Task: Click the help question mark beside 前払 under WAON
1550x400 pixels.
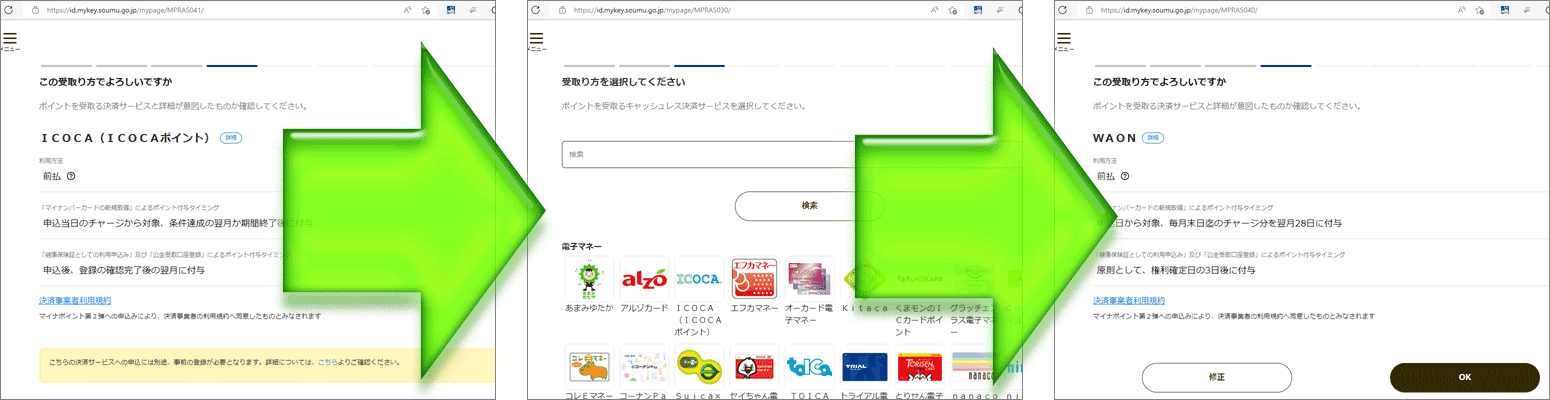Action: click(1125, 176)
